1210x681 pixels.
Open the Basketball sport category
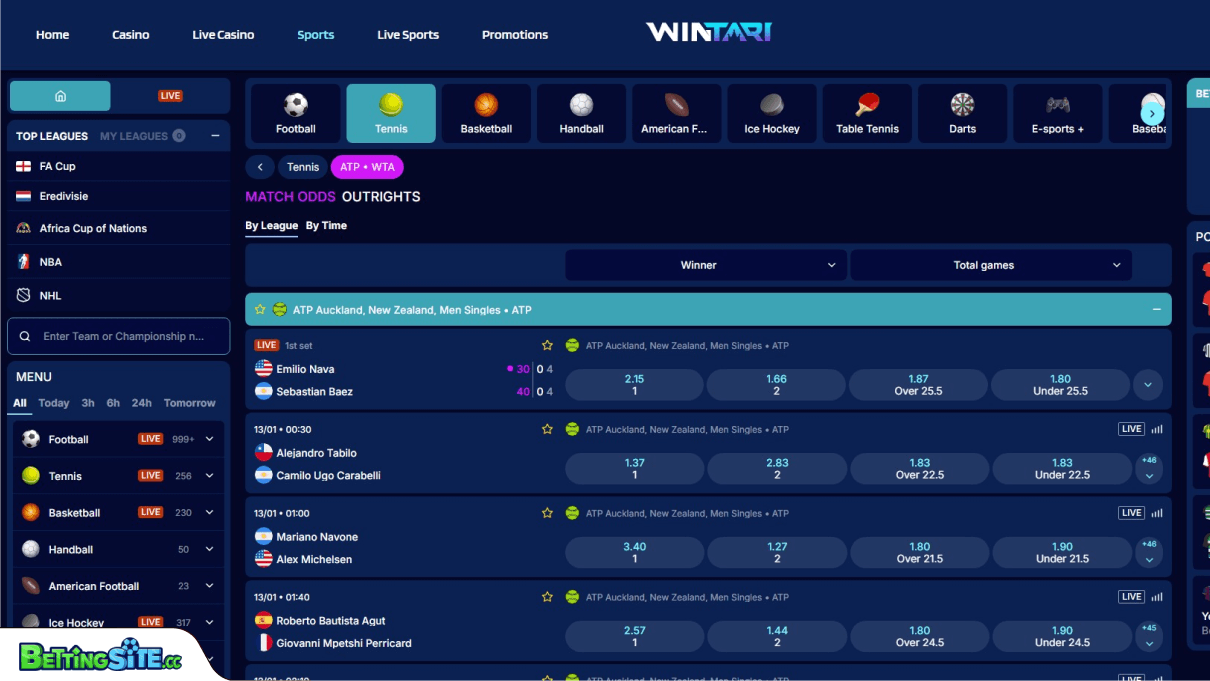(x=486, y=112)
